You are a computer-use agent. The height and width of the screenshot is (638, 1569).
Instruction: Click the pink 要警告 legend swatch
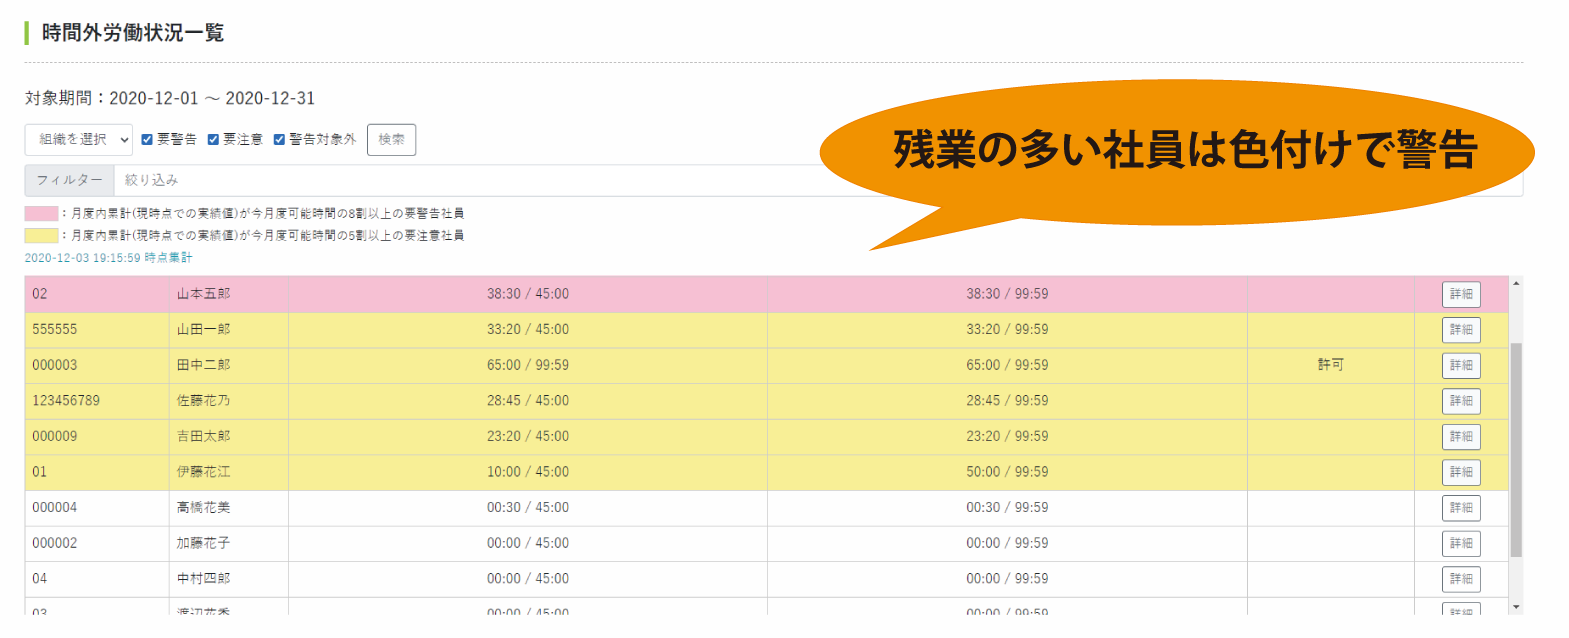point(41,214)
